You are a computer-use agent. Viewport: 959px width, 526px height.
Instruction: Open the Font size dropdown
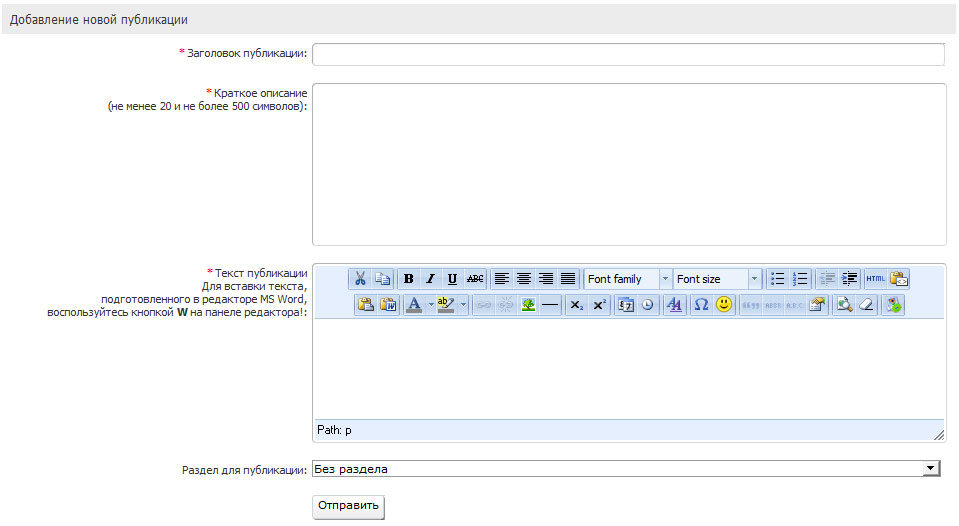click(717, 279)
